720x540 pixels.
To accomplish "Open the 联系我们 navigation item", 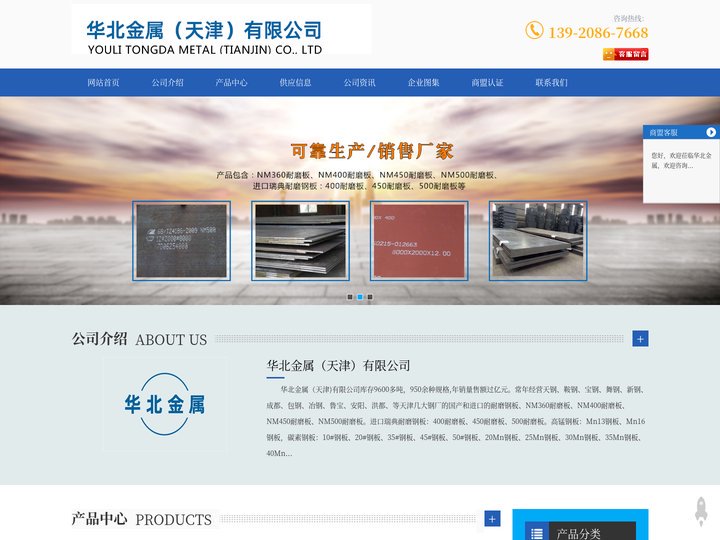I will click(x=551, y=83).
